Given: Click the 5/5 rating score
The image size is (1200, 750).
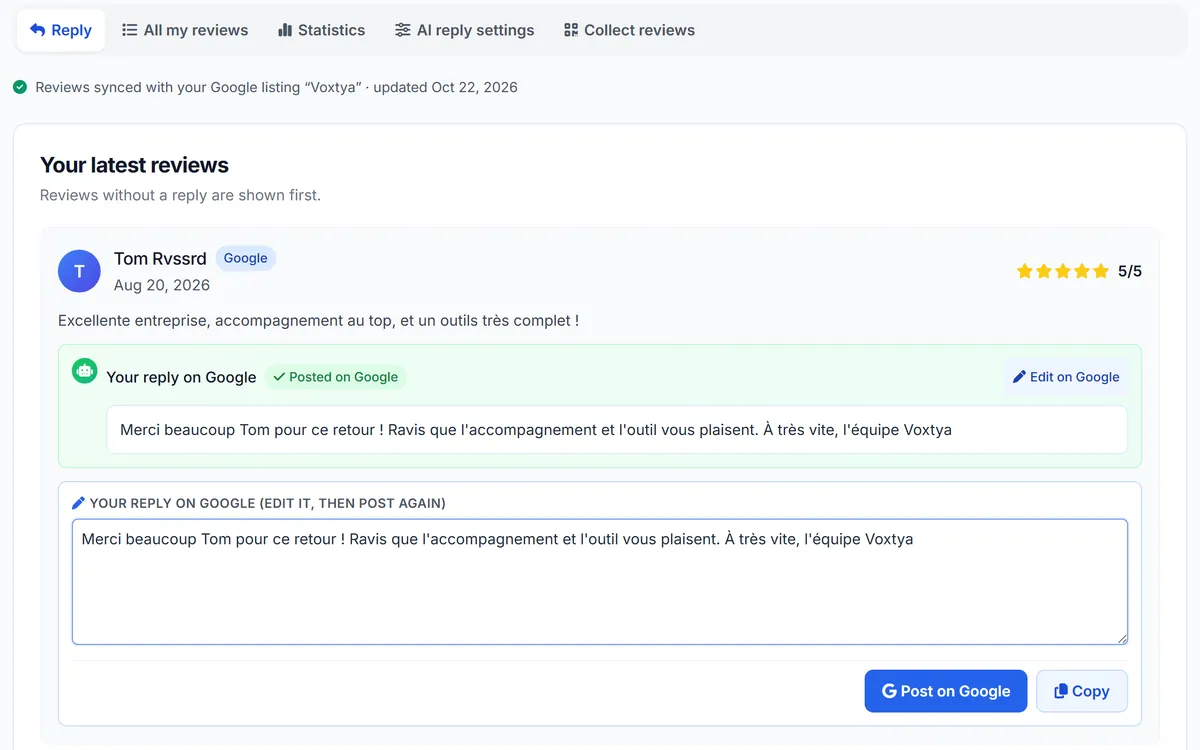Looking at the screenshot, I should pyautogui.click(x=1130, y=271).
